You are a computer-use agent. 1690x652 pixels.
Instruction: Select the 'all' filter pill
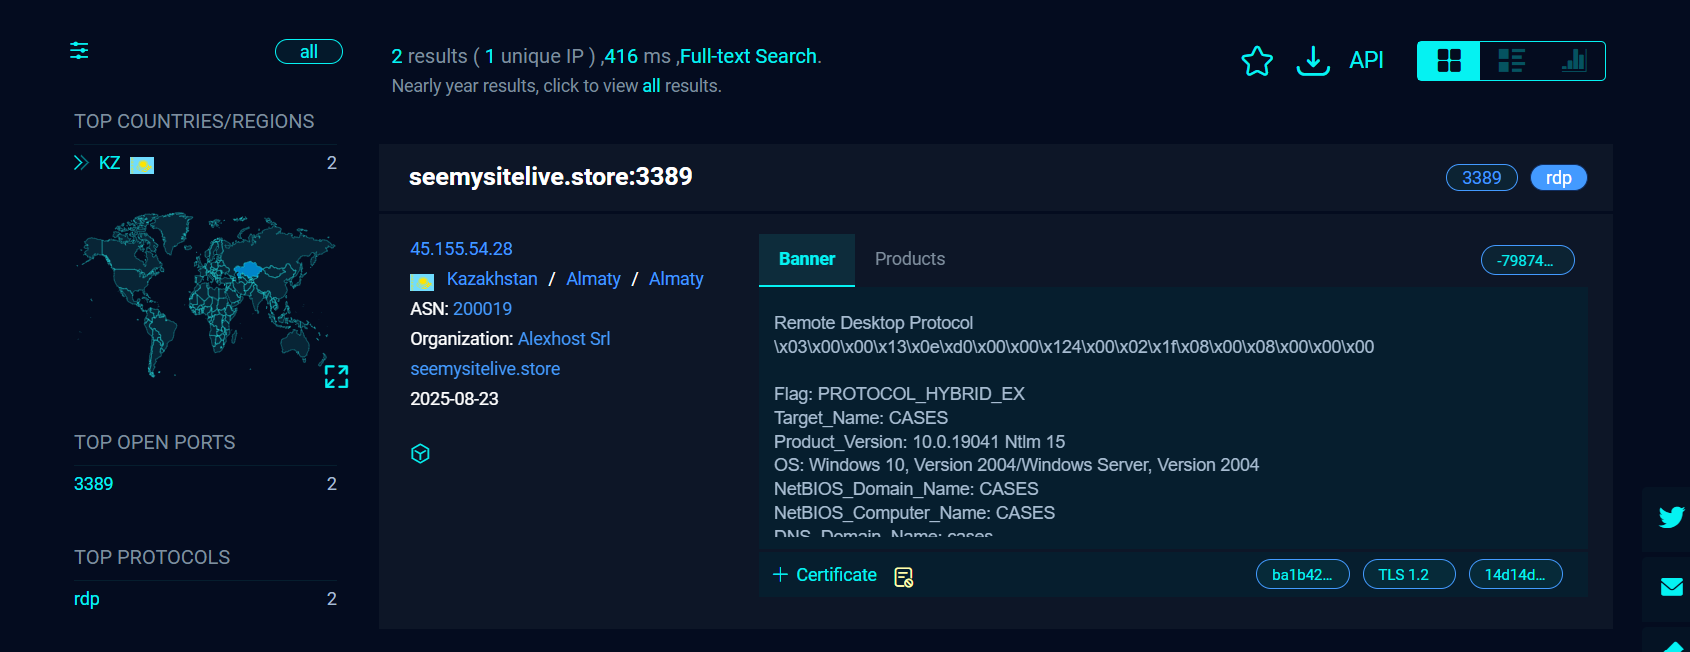click(x=309, y=52)
